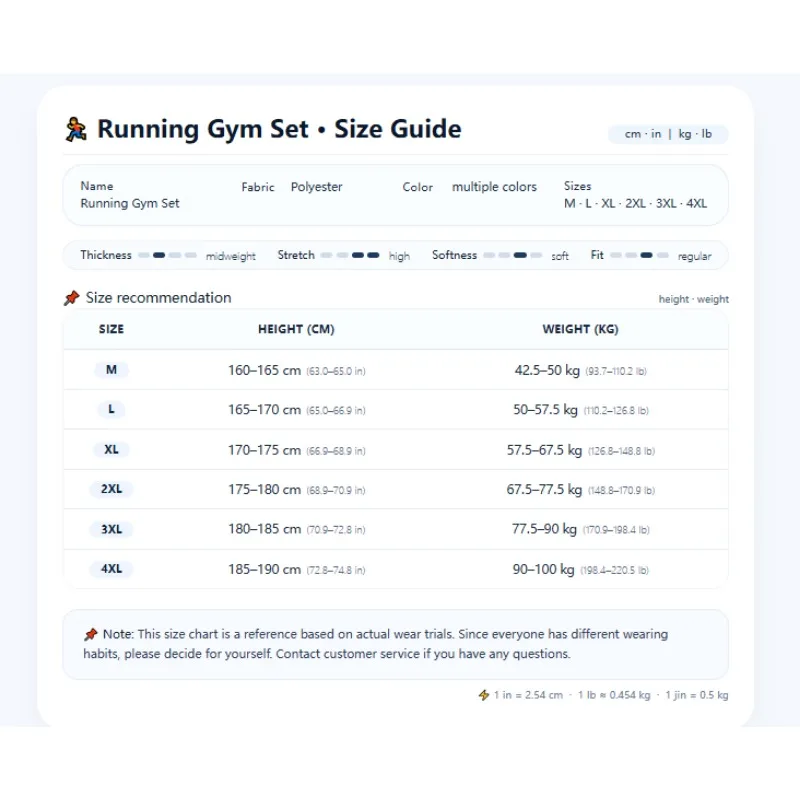Viewport: 800px width, 800px height.
Task: Click the M size badge
Action: tap(111, 370)
